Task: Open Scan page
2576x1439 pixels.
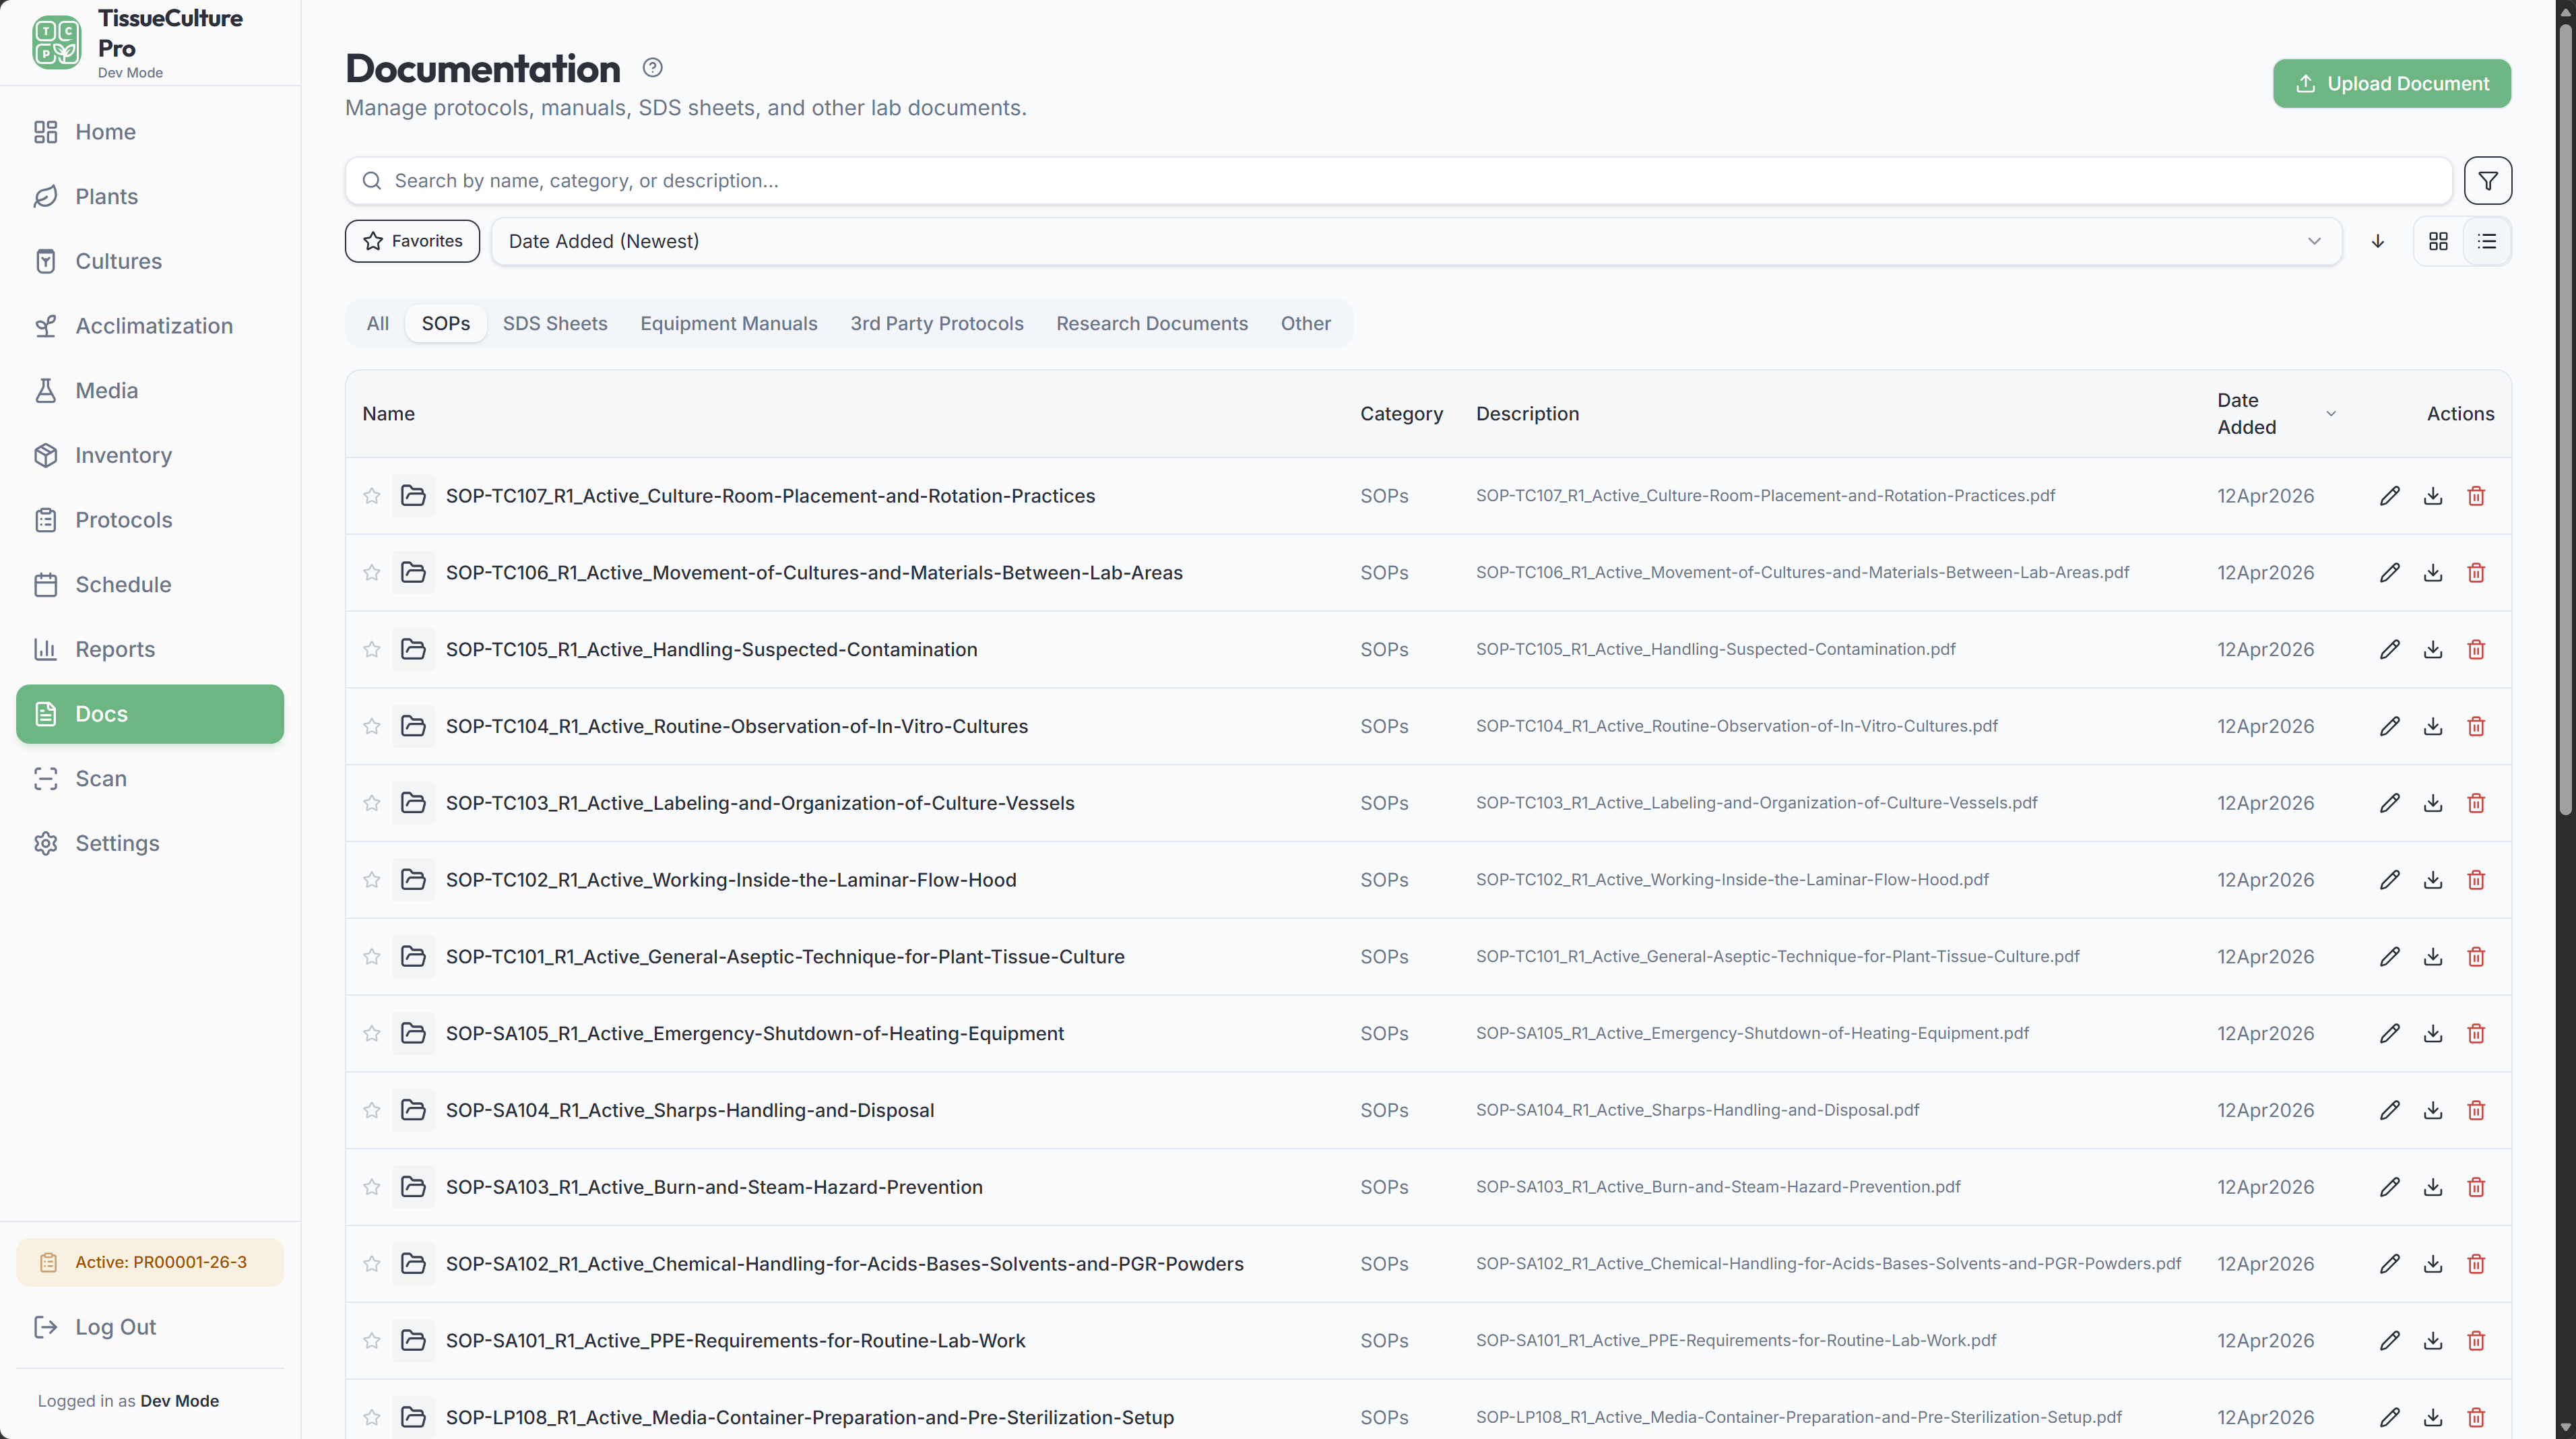Action: tap(150, 779)
